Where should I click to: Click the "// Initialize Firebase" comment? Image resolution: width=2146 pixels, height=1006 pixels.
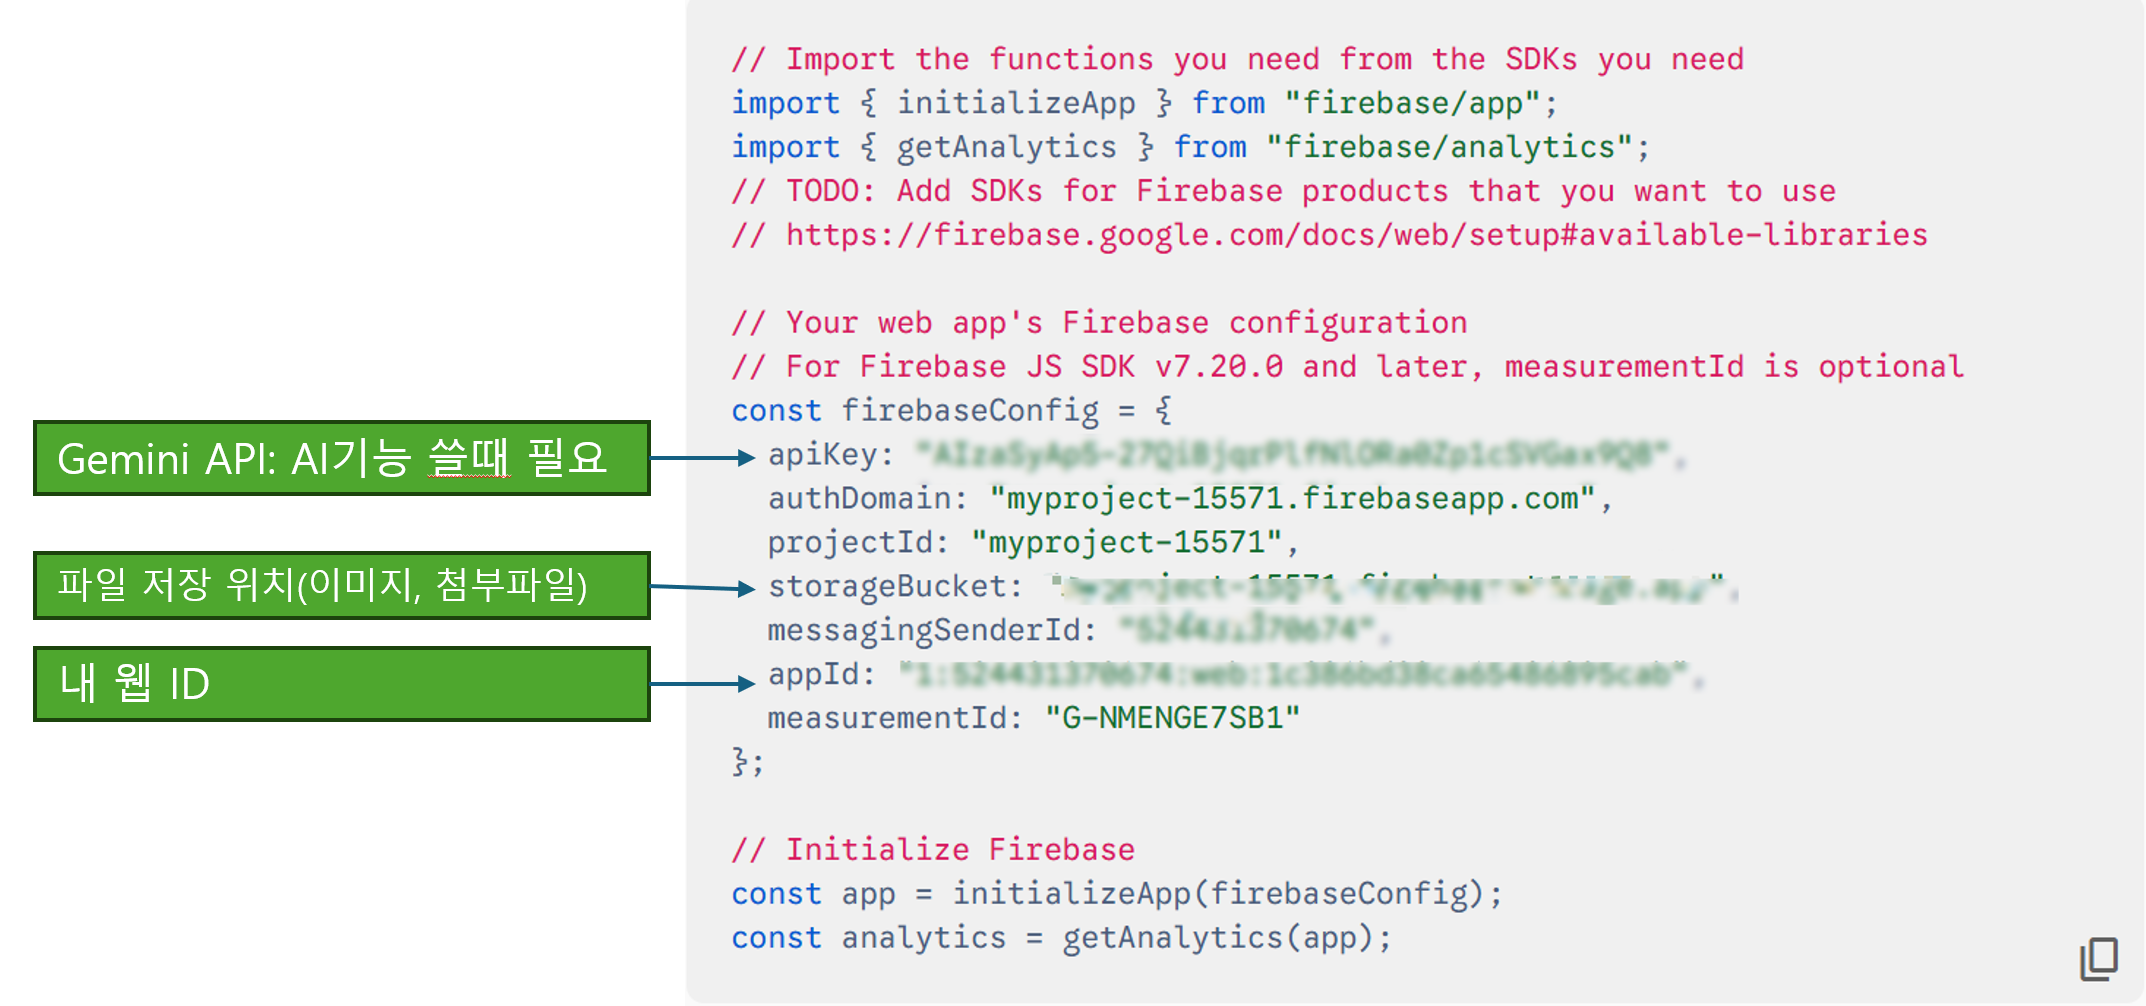click(x=933, y=851)
